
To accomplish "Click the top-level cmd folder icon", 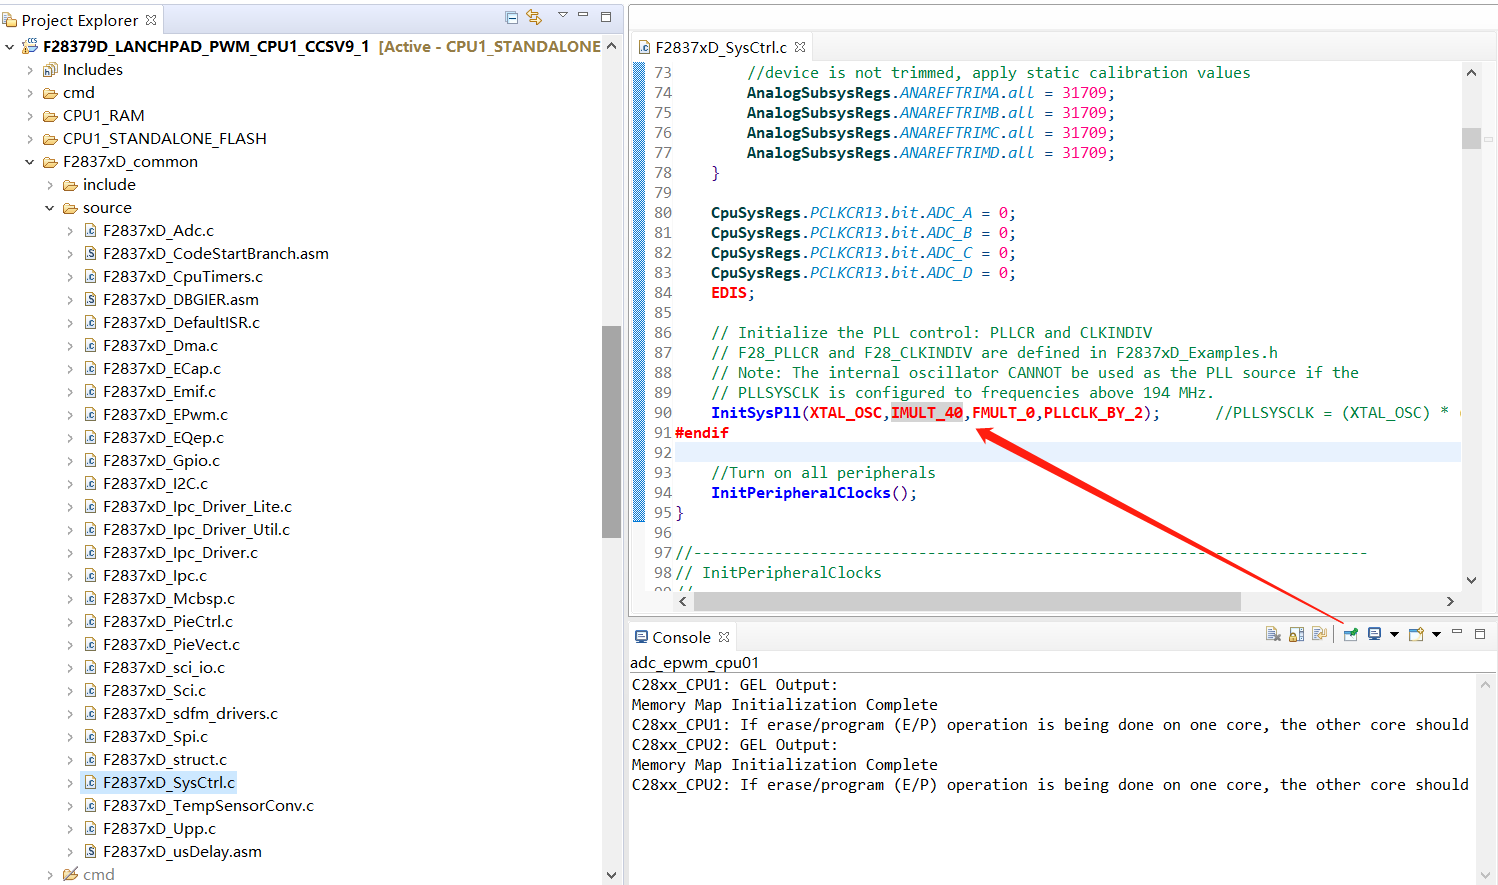I will [50, 93].
